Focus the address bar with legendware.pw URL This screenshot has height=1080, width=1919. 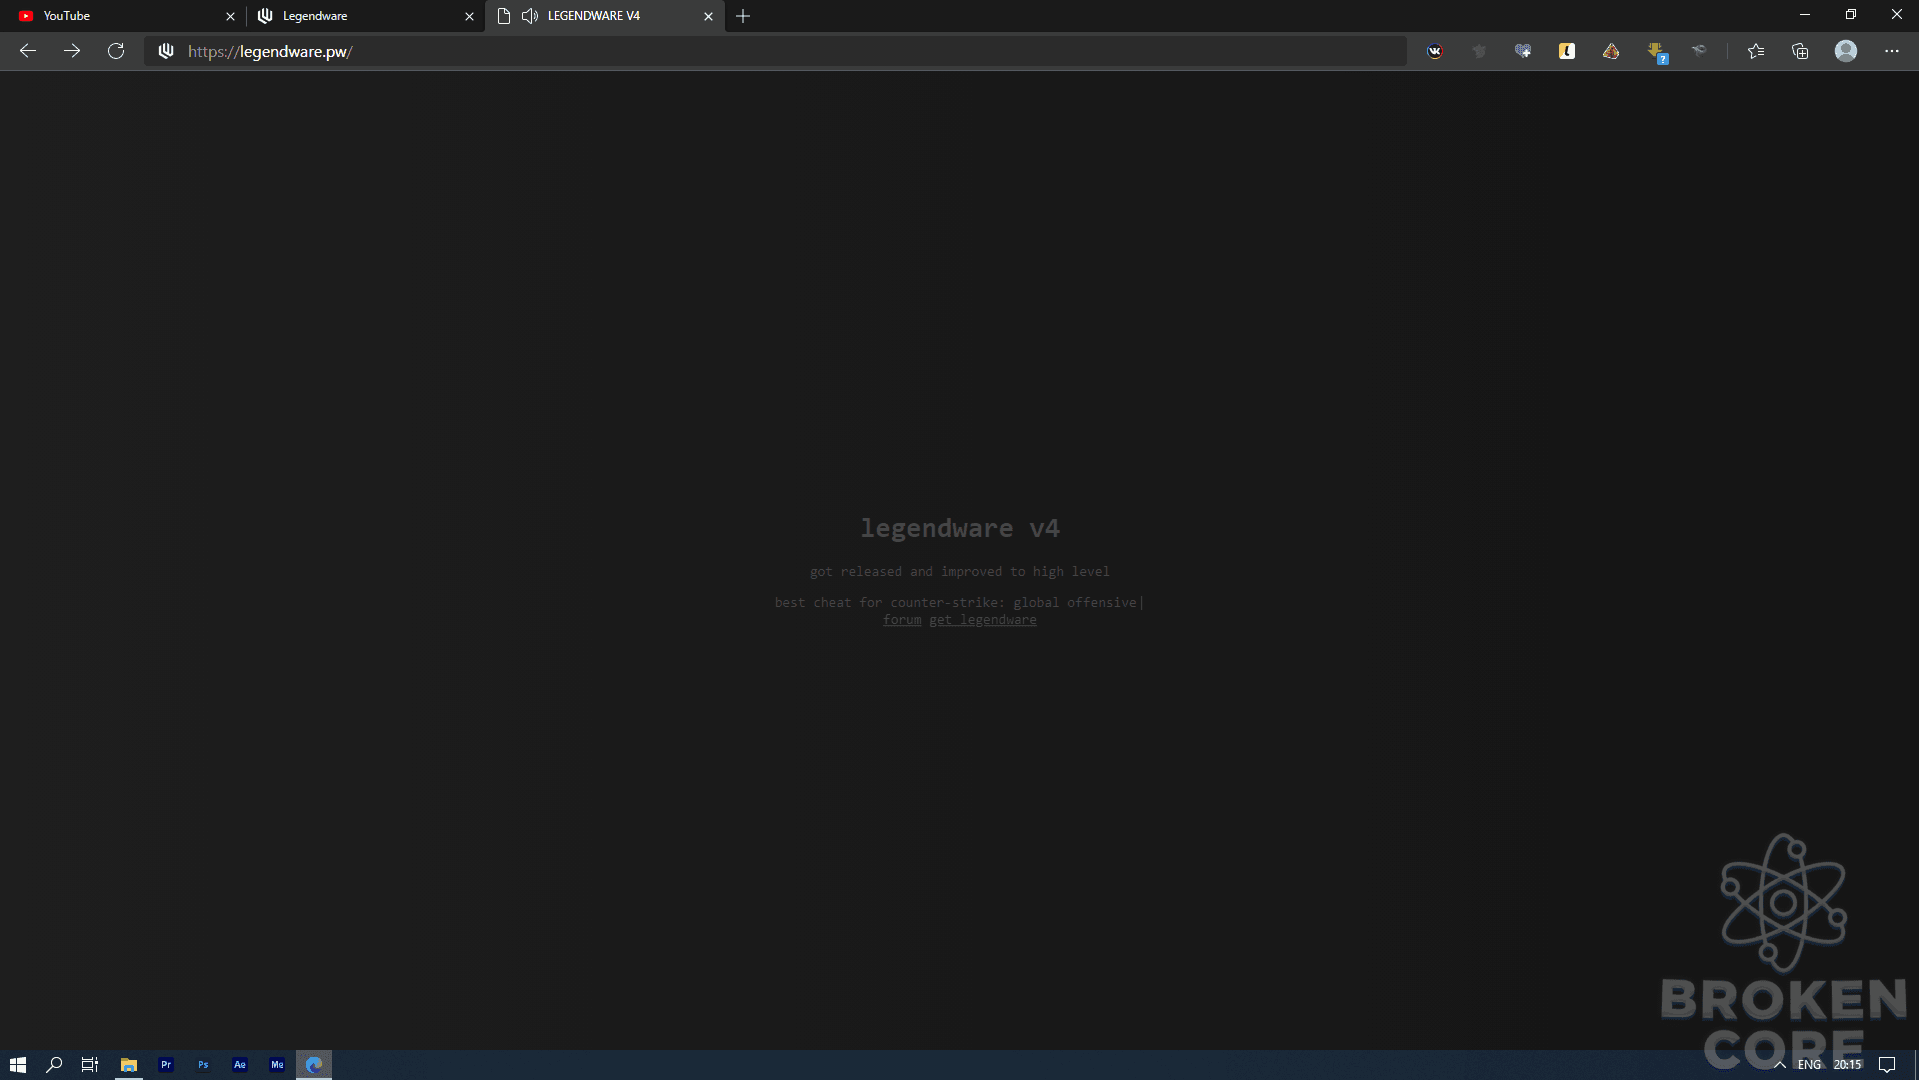(x=775, y=51)
